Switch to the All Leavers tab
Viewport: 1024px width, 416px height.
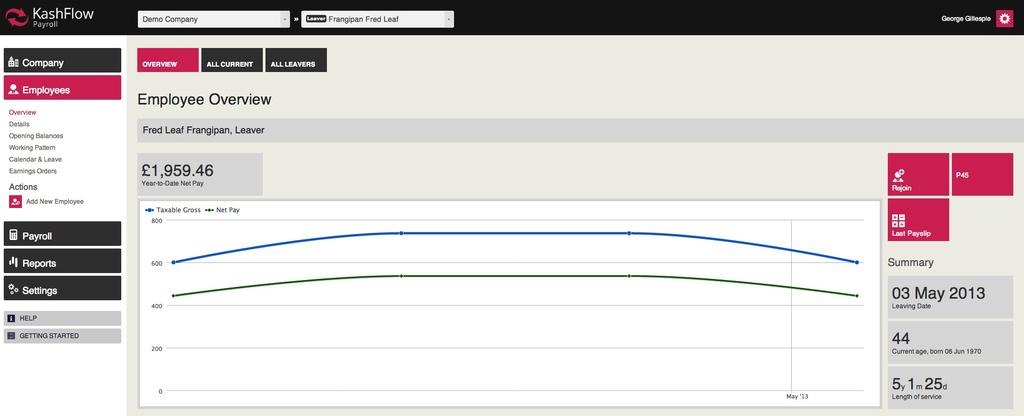[296, 61]
